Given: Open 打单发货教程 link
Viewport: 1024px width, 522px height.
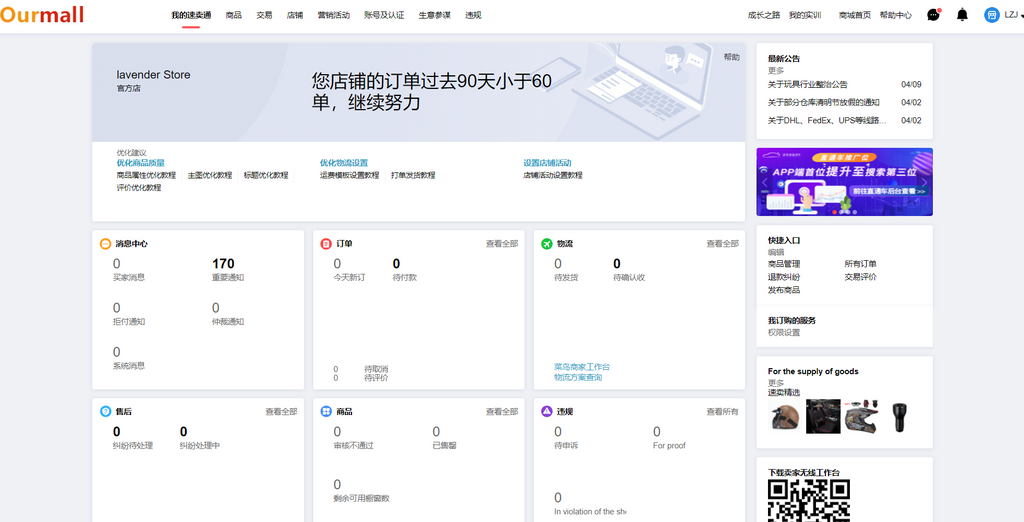Looking at the screenshot, I should pyautogui.click(x=413, y=175).
